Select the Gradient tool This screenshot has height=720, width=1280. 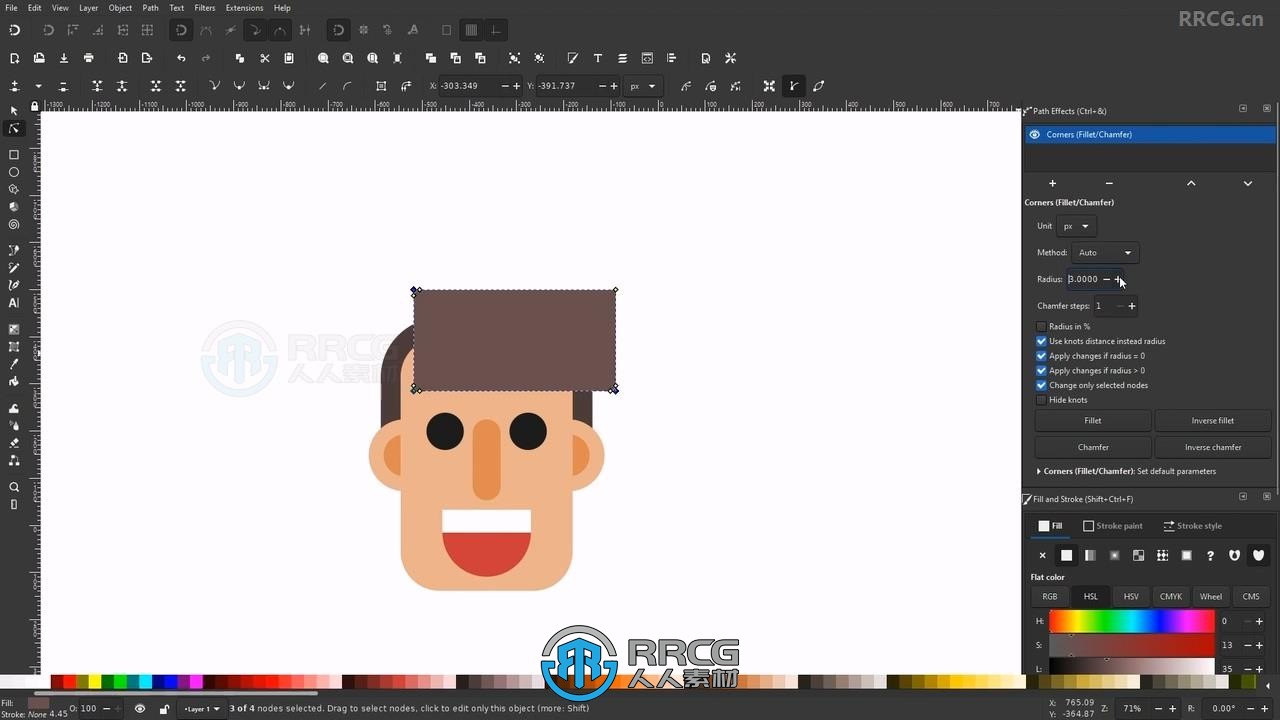click(x=14, y=329)
